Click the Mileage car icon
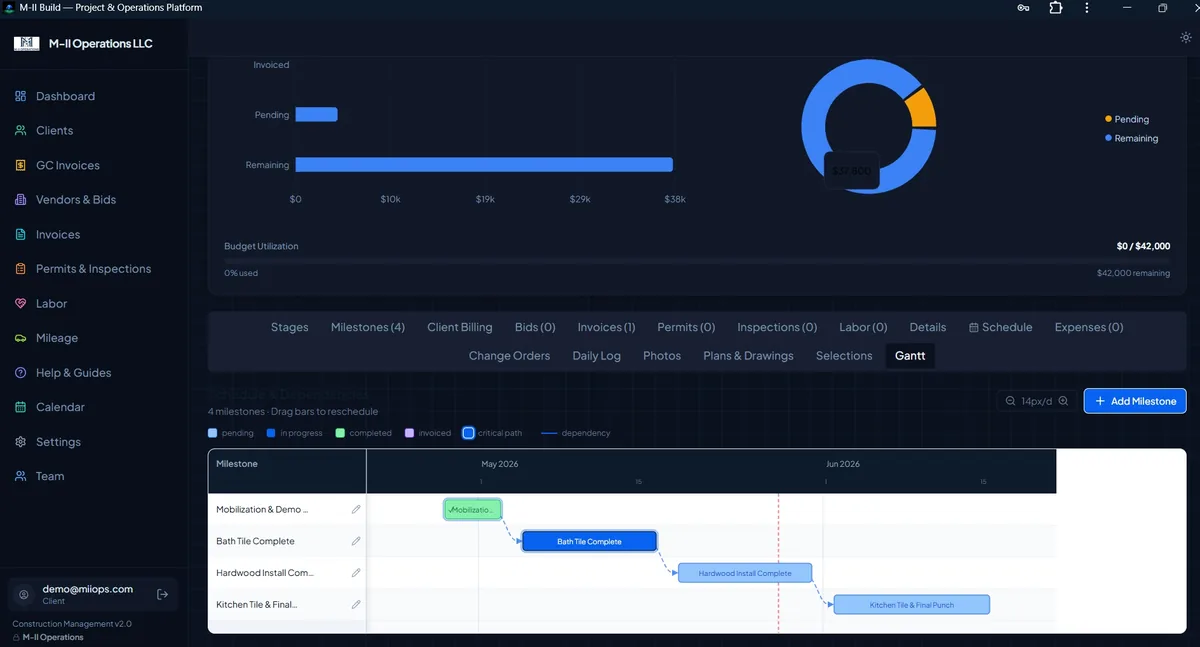The width and height of the screenshot is (1200, 647). point(21,338)
